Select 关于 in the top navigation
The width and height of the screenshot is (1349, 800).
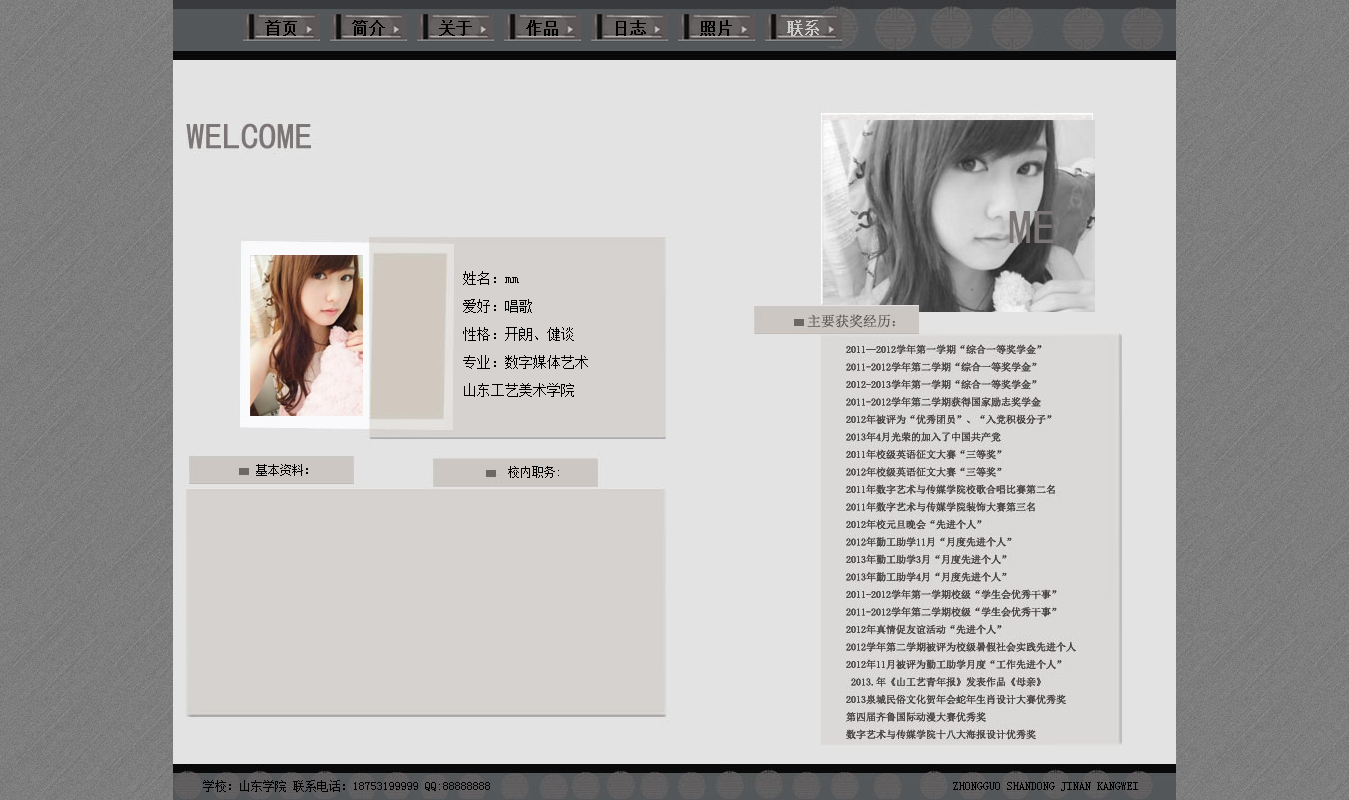[455, 28]
